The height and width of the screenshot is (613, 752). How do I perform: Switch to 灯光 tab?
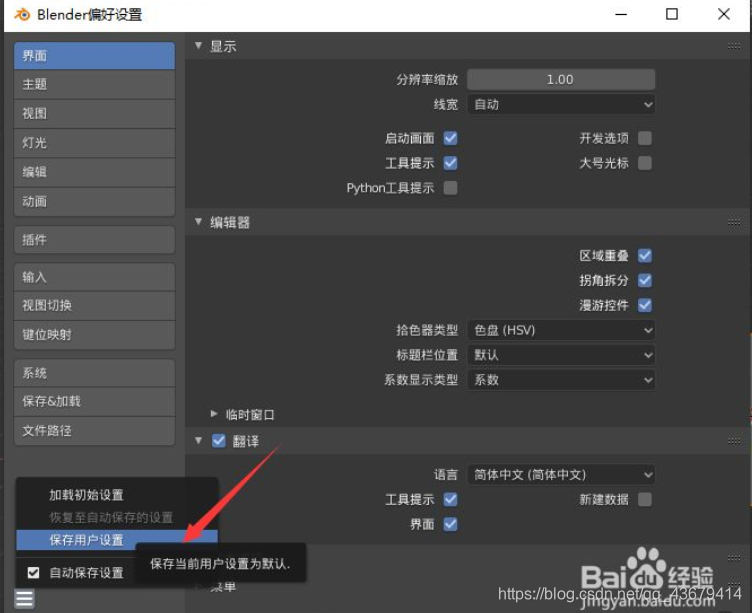(x=94, y=143)
